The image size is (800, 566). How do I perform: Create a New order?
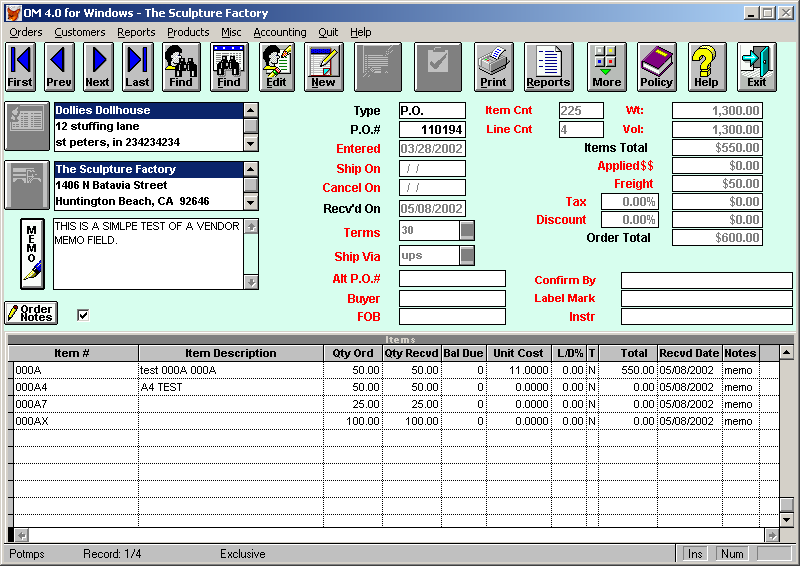click(x=323, y=67)
